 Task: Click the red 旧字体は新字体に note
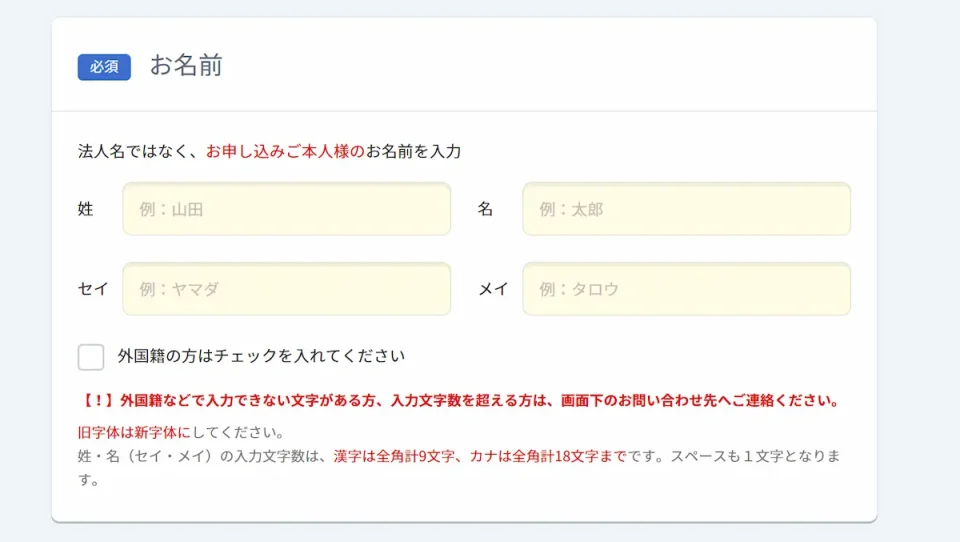click(x=133, y=434)
